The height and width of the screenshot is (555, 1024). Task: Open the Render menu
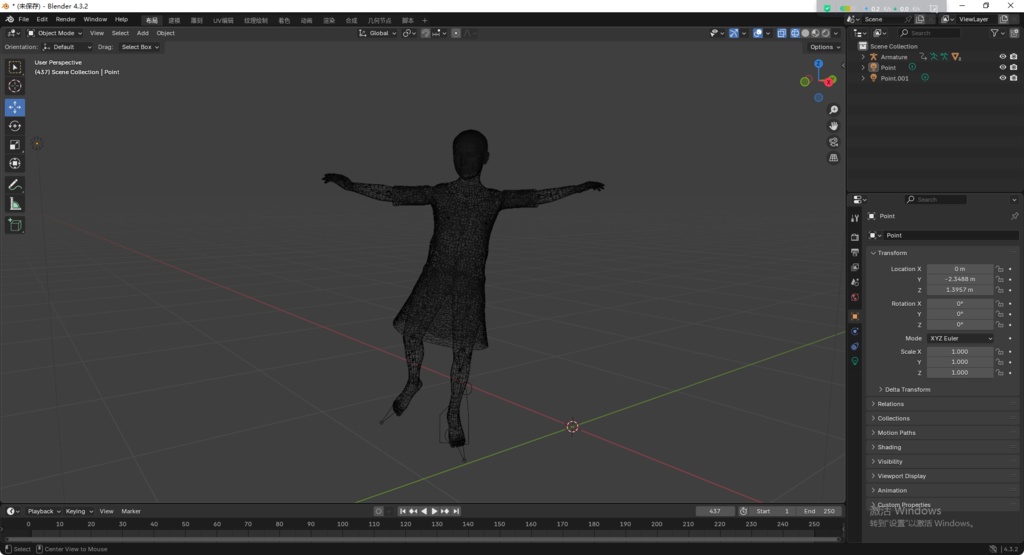pos(65,19)
